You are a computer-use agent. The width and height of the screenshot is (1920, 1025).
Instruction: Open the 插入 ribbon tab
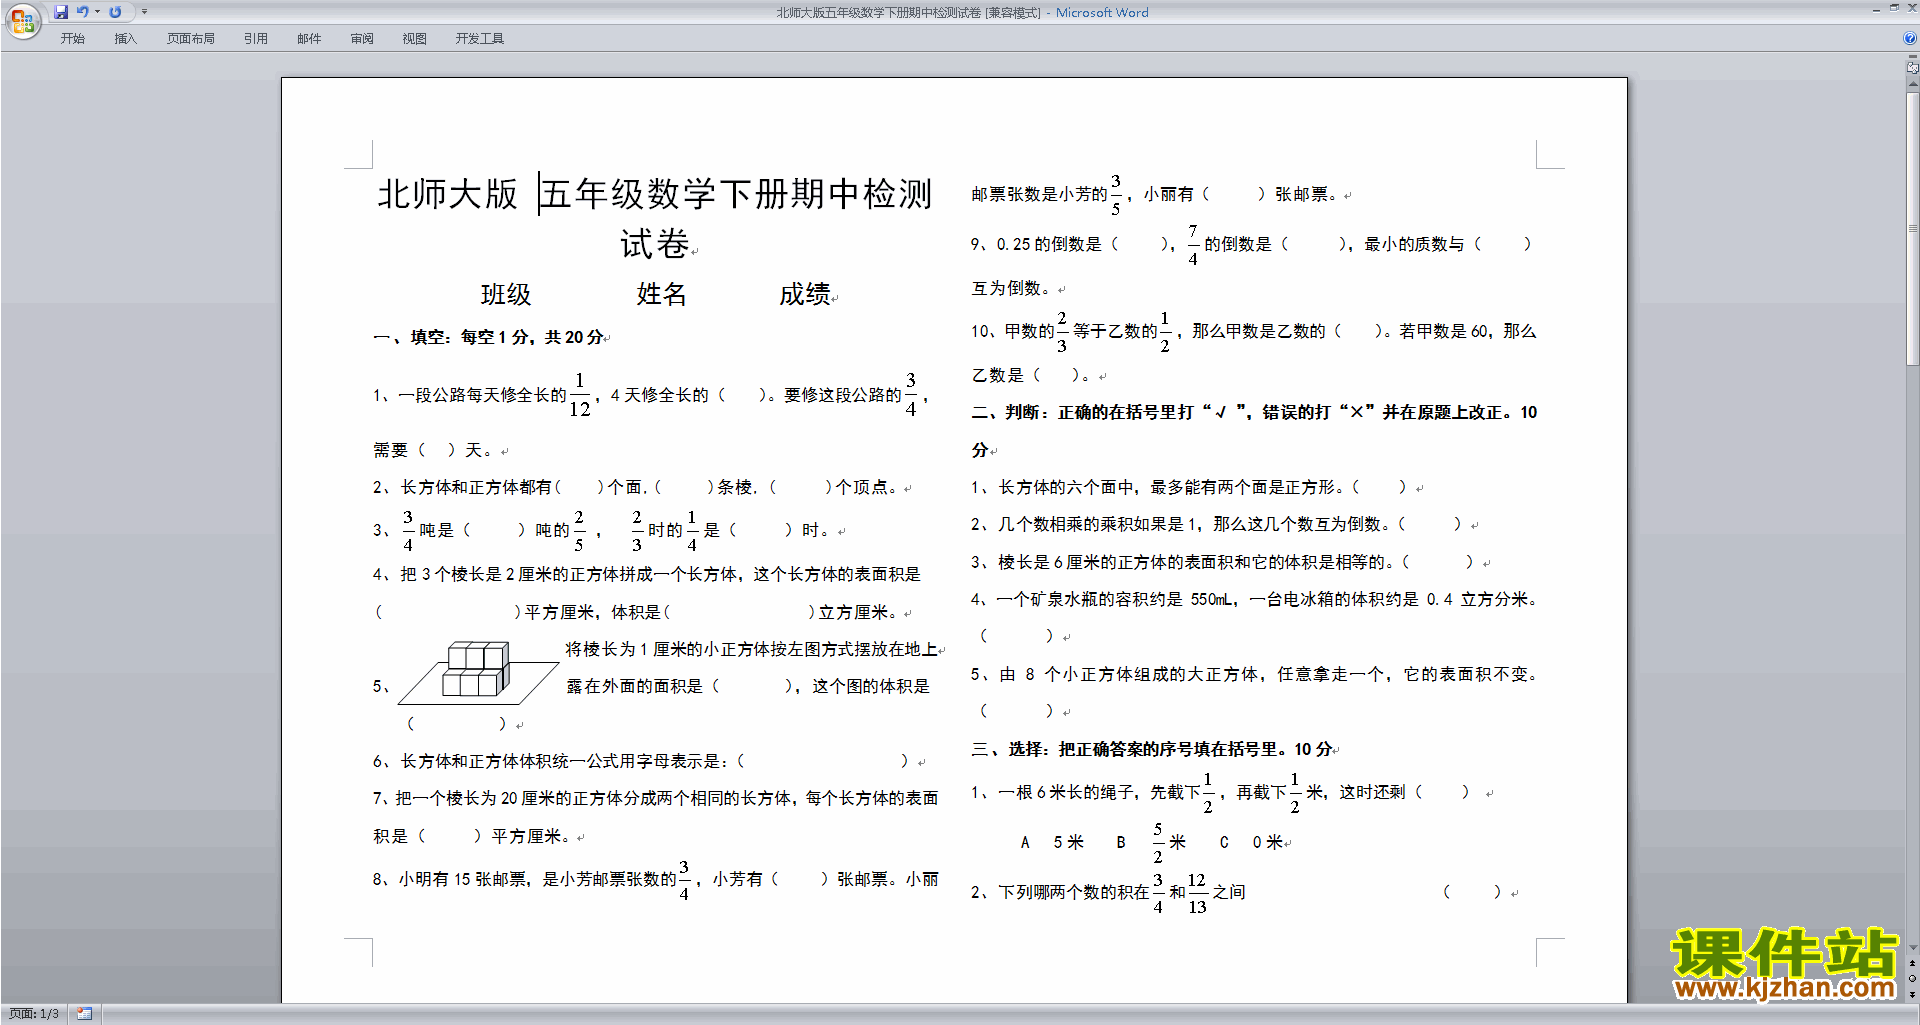coord(125,39)
